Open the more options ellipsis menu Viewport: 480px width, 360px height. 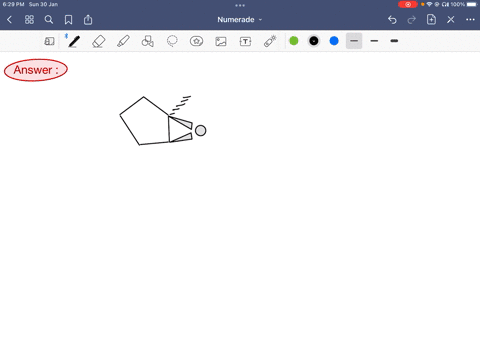coord(470,20)
